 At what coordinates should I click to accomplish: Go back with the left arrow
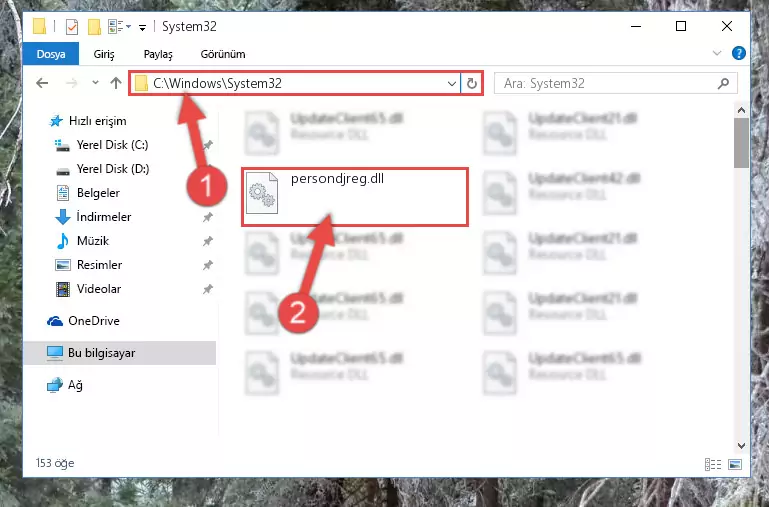[x=42, y=83]
